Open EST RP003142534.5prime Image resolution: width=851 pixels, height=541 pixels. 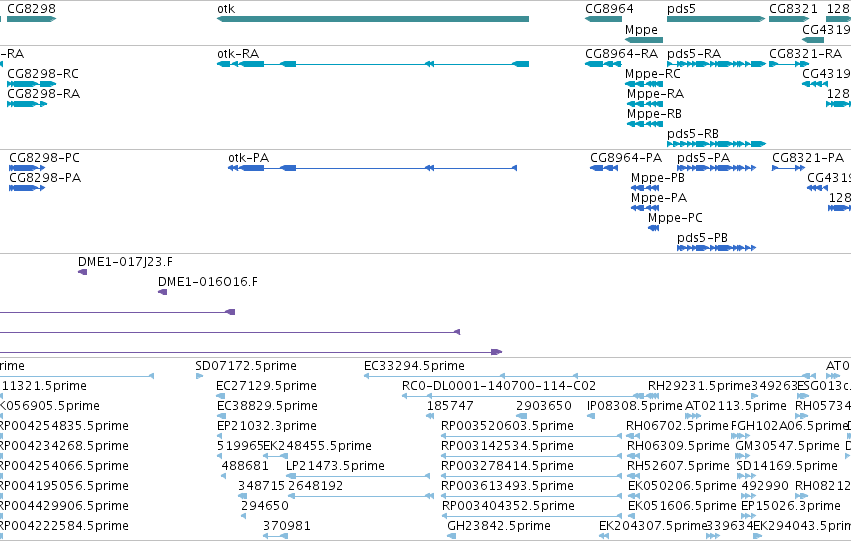coord(532,456)
